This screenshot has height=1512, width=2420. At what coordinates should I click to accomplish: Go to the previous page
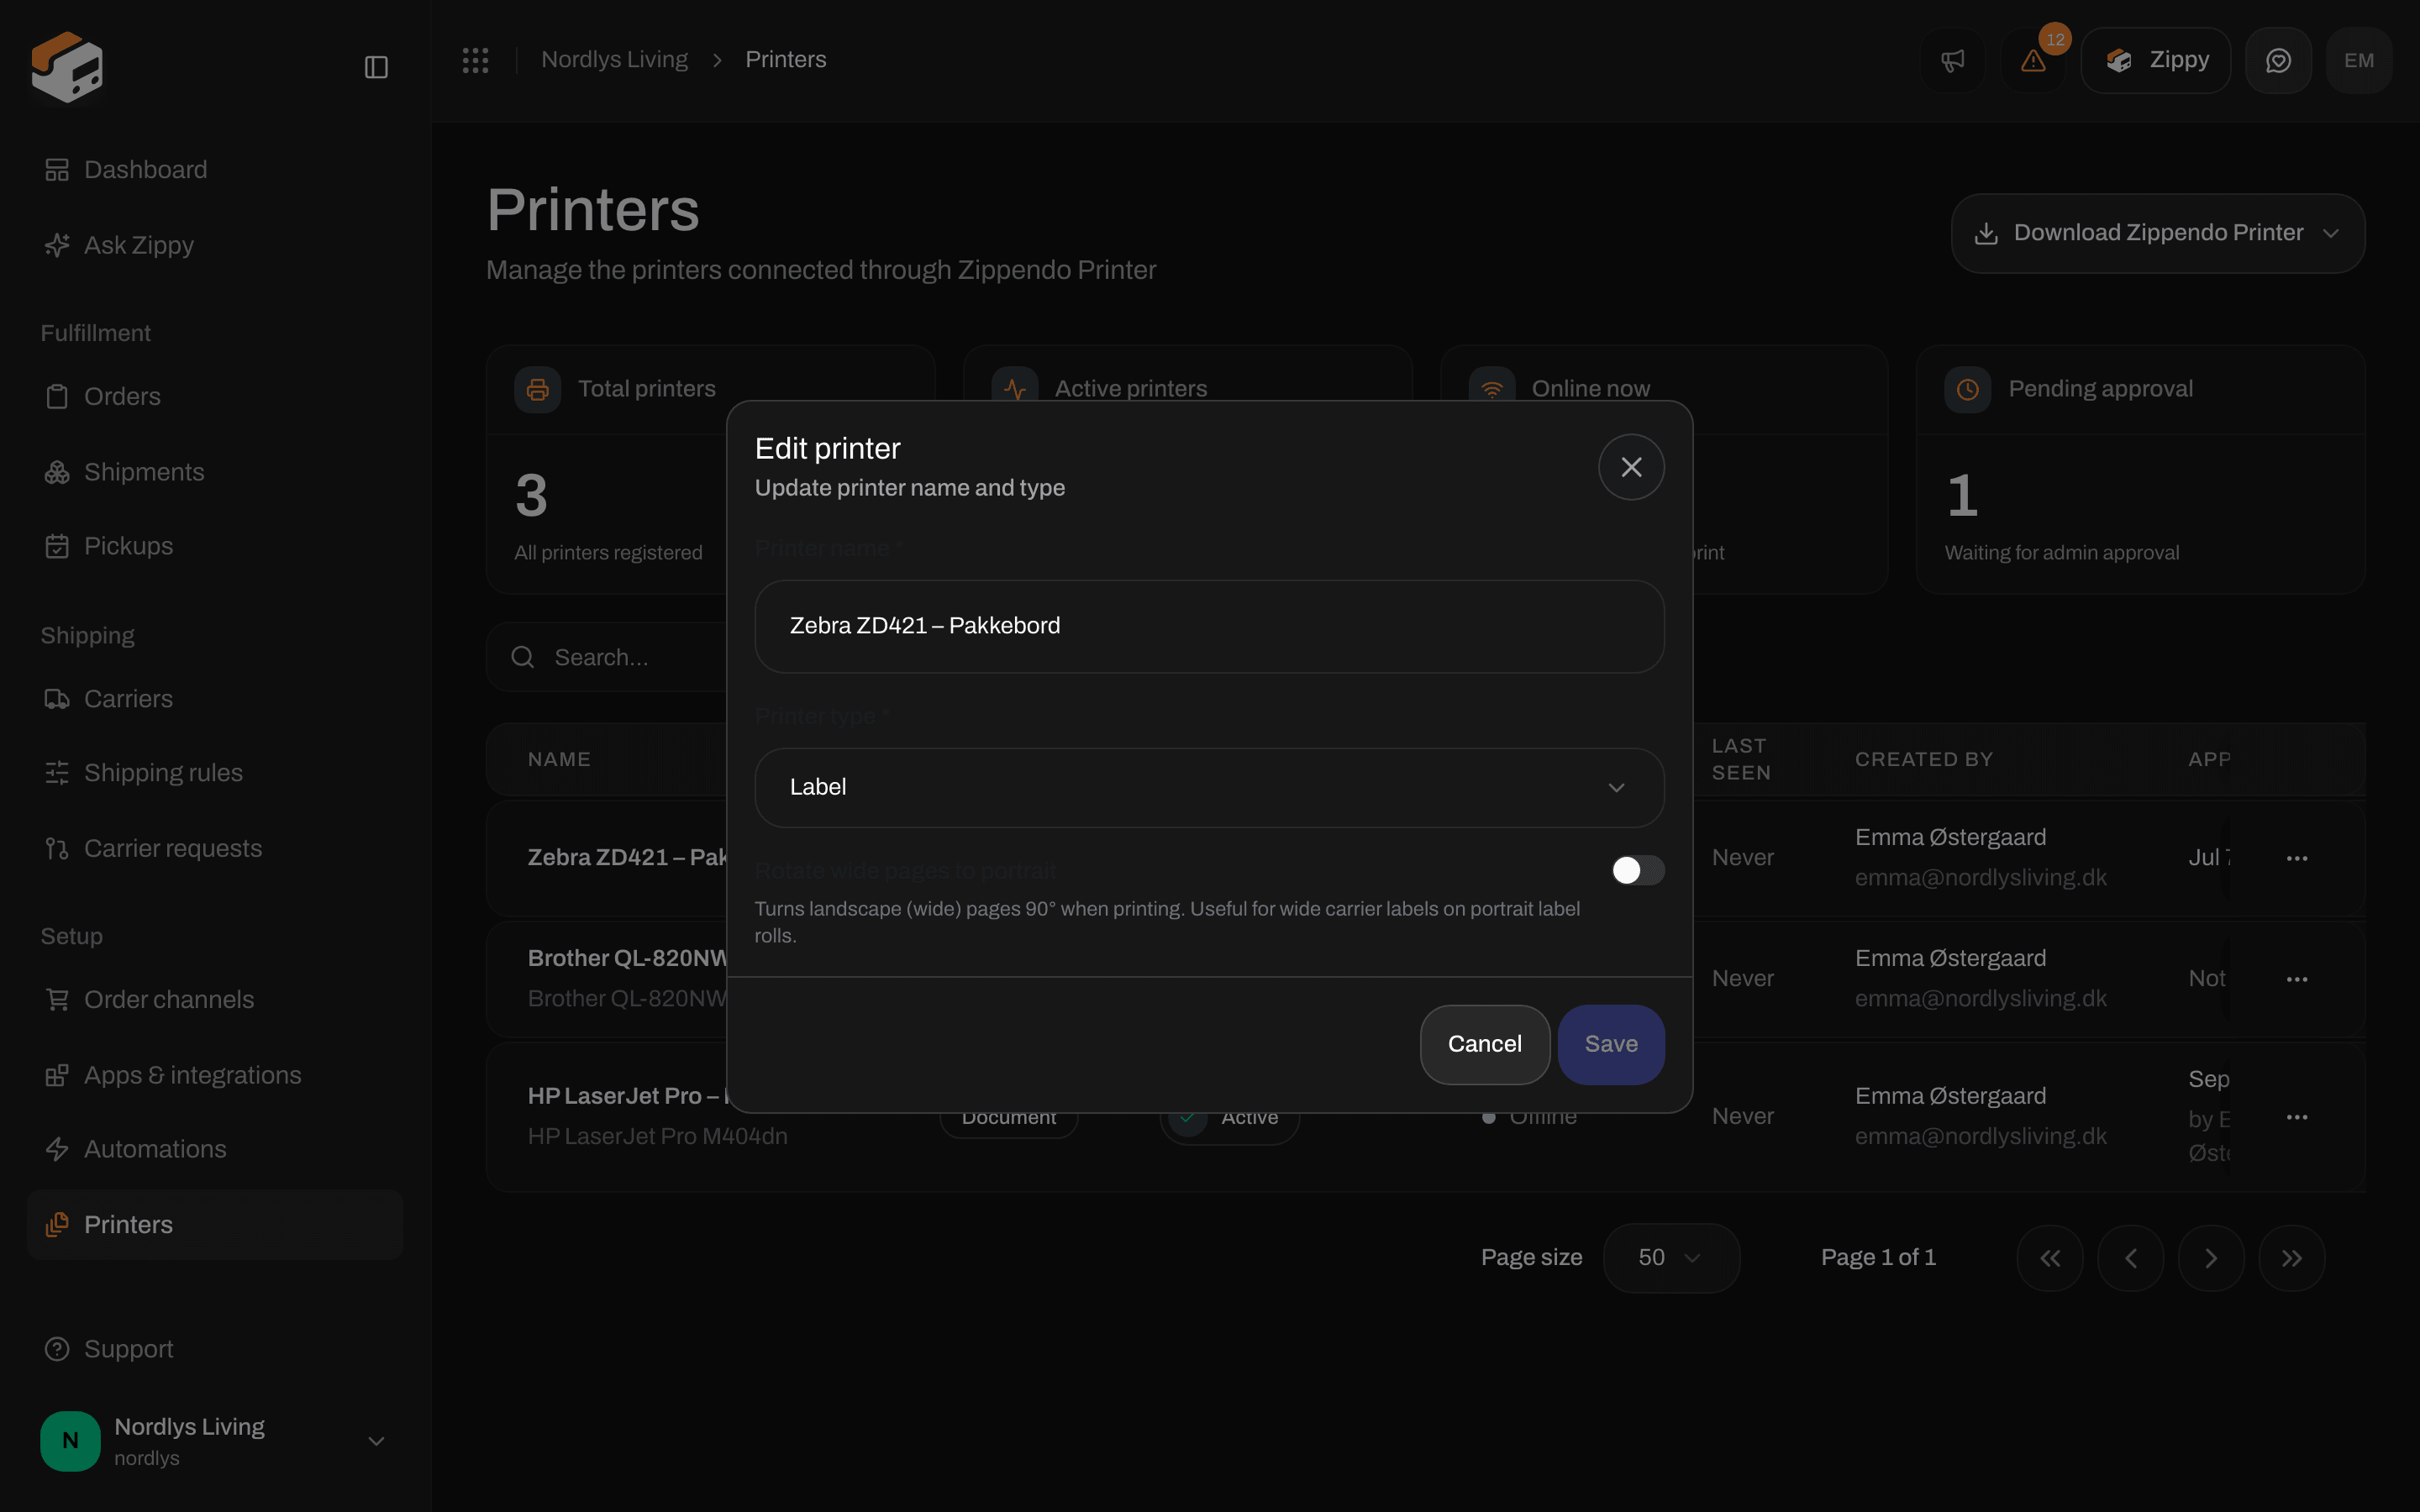[x=2130, y=1258]
